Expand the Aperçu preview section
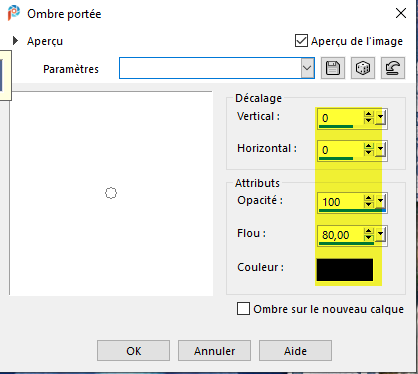This screenshot has height=374, width=418. pyautogui.click(x=15, y=41)
